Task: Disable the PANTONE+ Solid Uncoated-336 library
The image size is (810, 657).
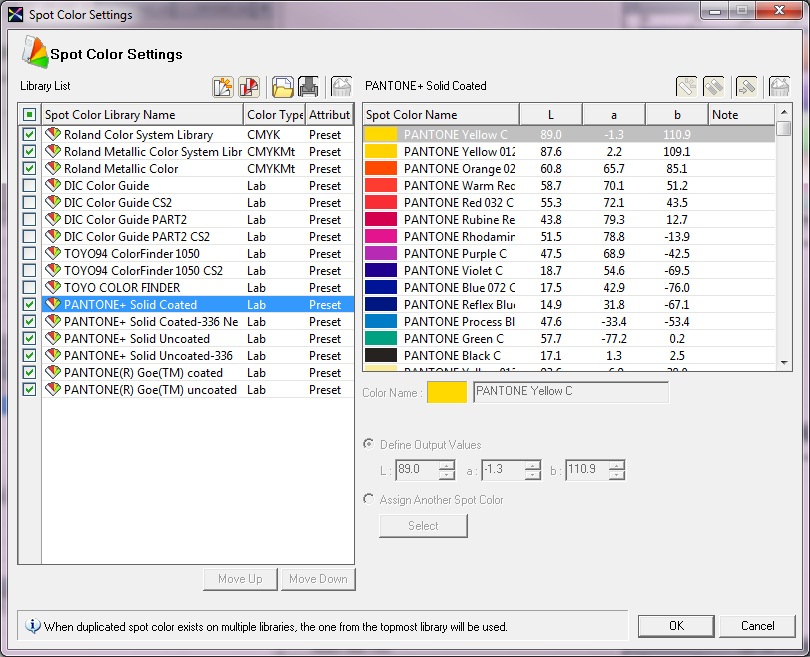Action: 29,355
